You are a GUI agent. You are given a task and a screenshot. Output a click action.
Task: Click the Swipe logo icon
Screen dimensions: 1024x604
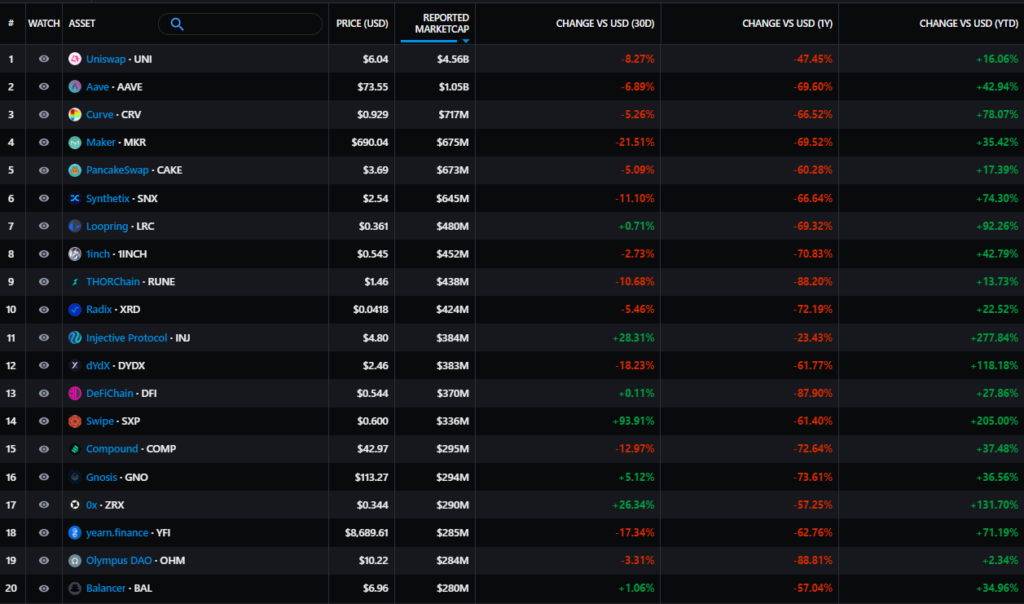tap(75, 421)
